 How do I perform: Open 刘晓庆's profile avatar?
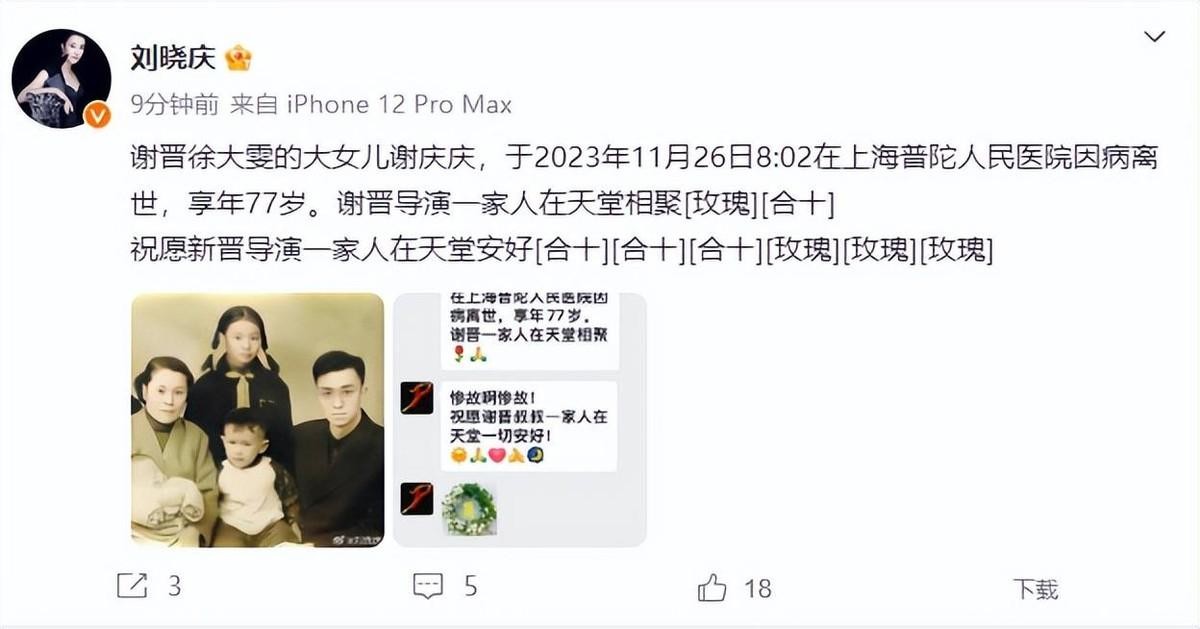62,78
